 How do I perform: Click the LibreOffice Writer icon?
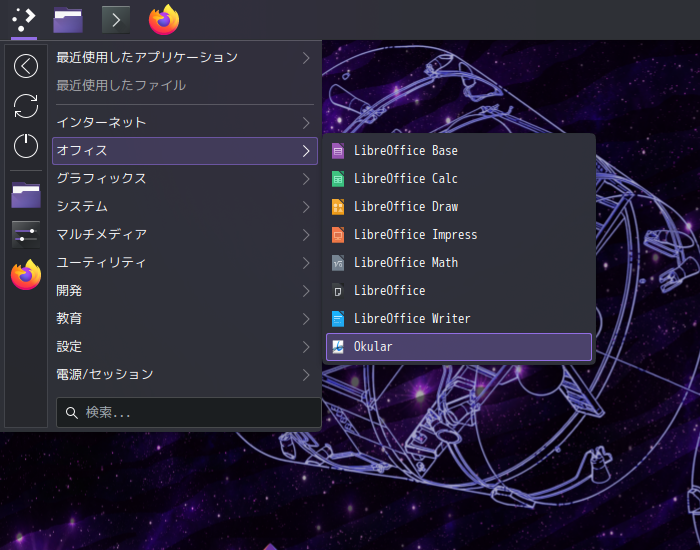tap(338, 319)
